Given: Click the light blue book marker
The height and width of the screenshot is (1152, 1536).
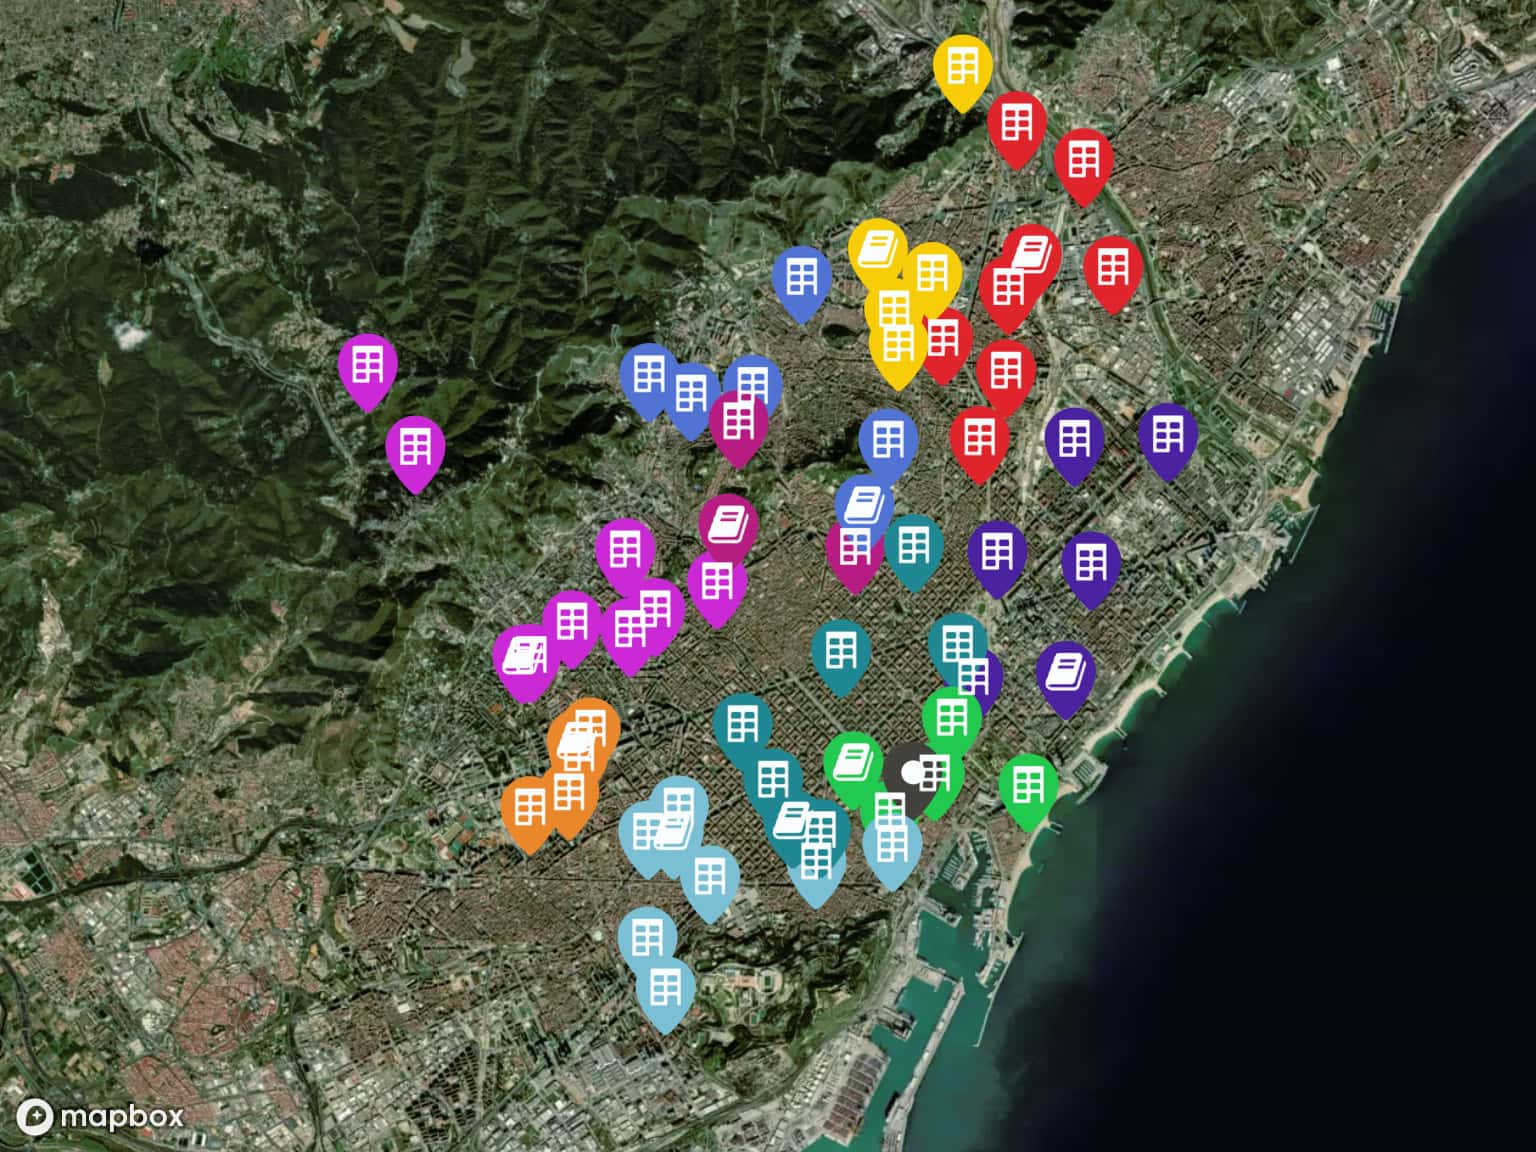Looking at the screenshot, I should tap(673, 832).
